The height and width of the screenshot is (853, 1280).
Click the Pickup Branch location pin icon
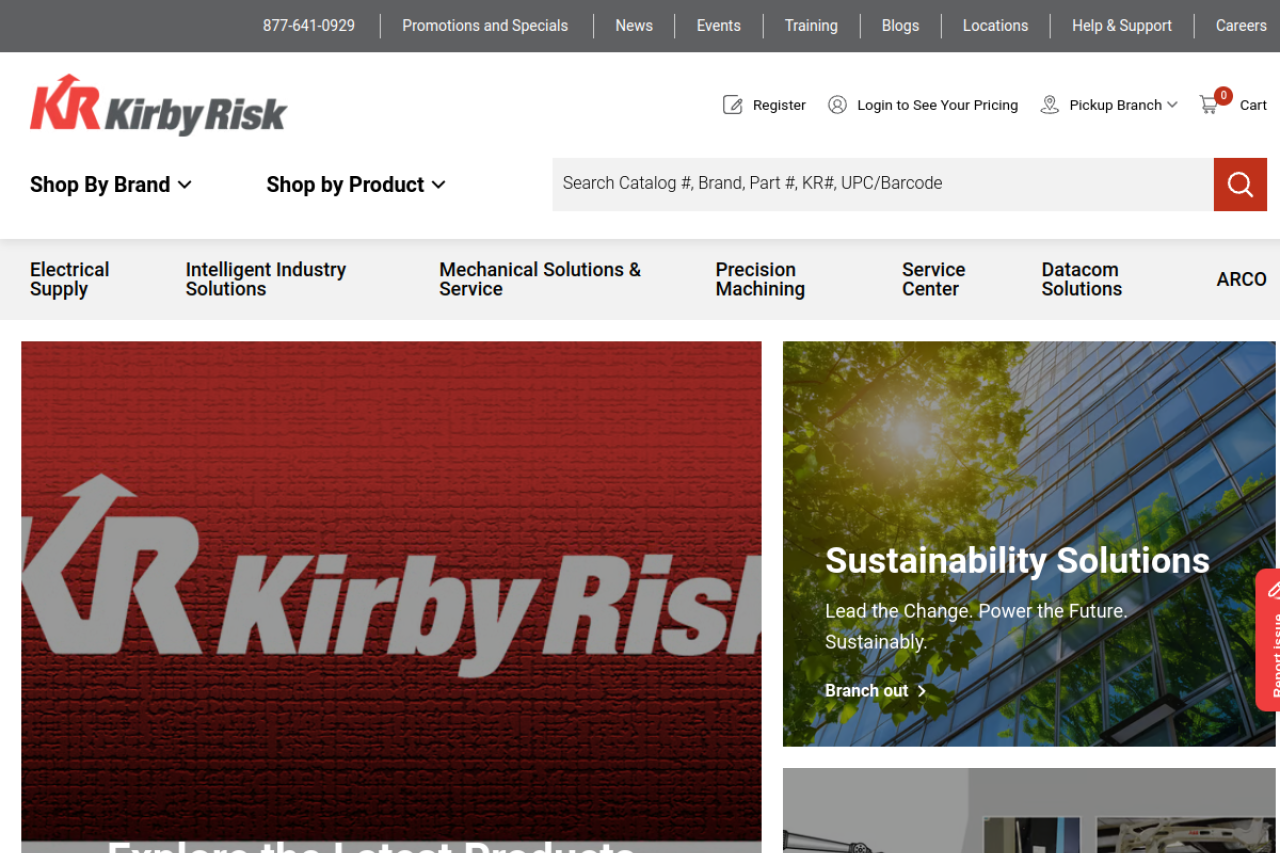1049,105
